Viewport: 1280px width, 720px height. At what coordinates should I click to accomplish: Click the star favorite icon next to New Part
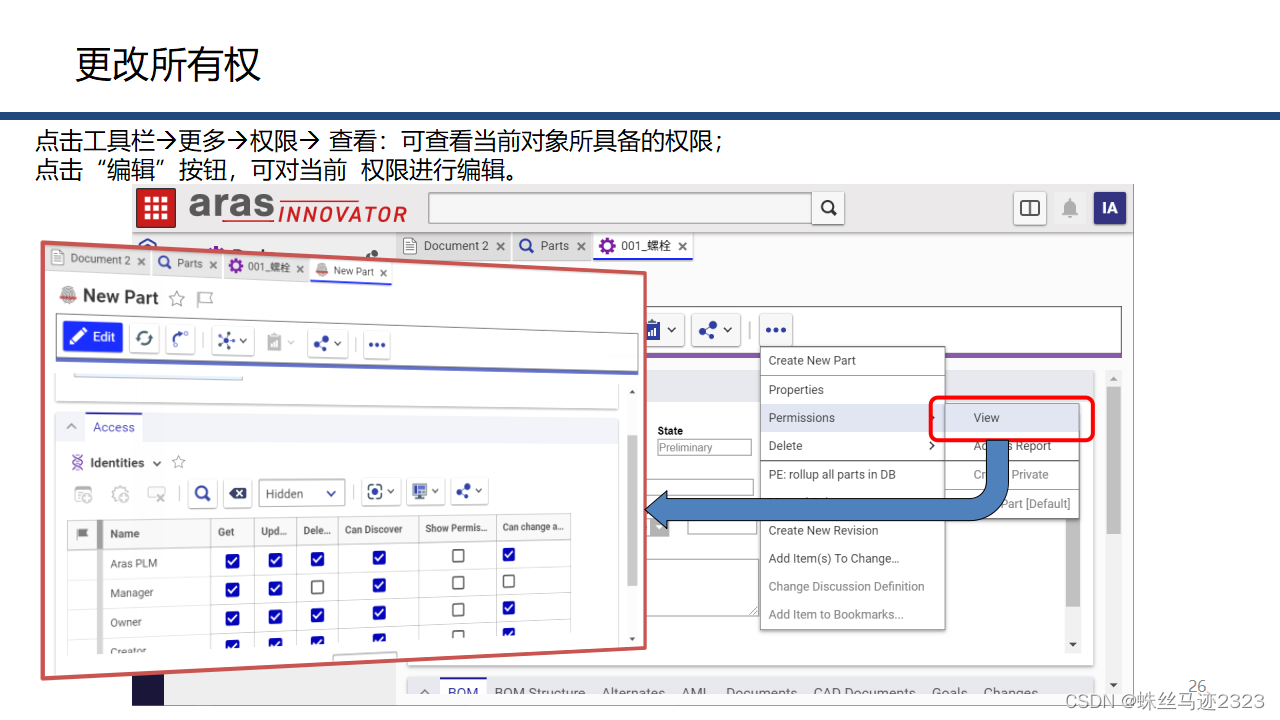176,296
